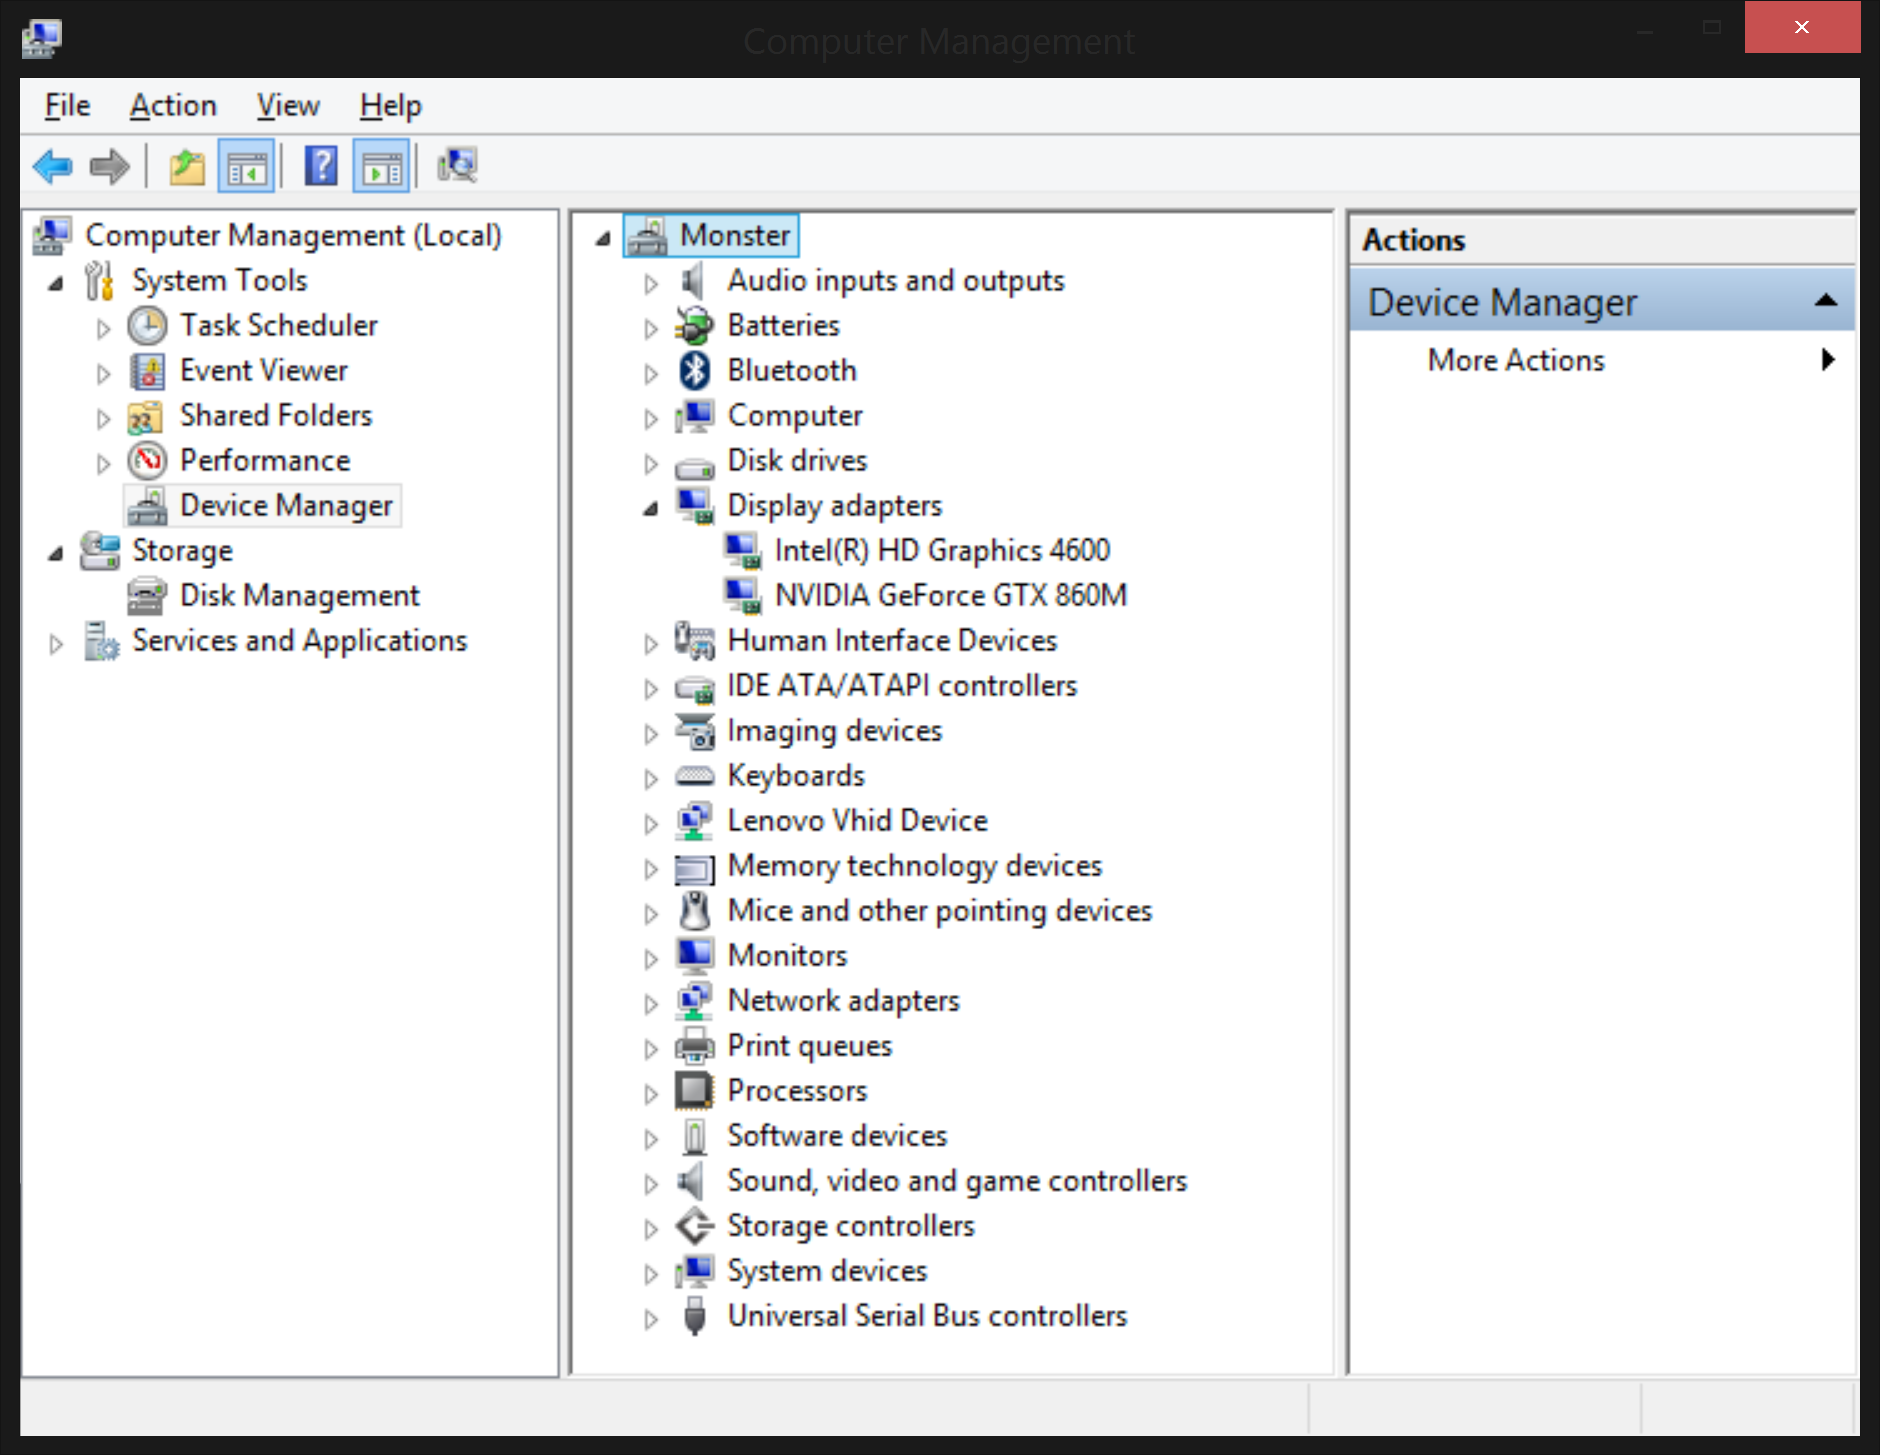1880x1455 pixels.
Task: Select Event Viewer under System Tools
Action: coord(263,371)
